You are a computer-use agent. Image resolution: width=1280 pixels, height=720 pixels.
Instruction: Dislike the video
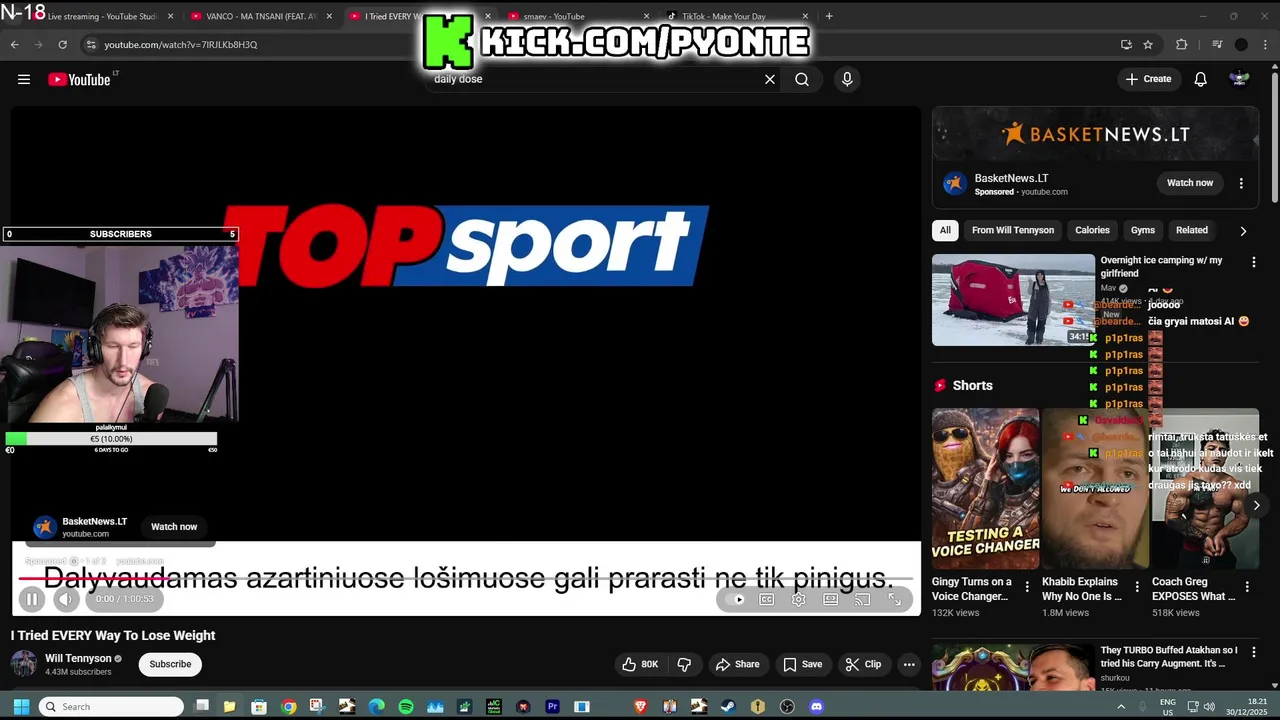tap(684, 664)
